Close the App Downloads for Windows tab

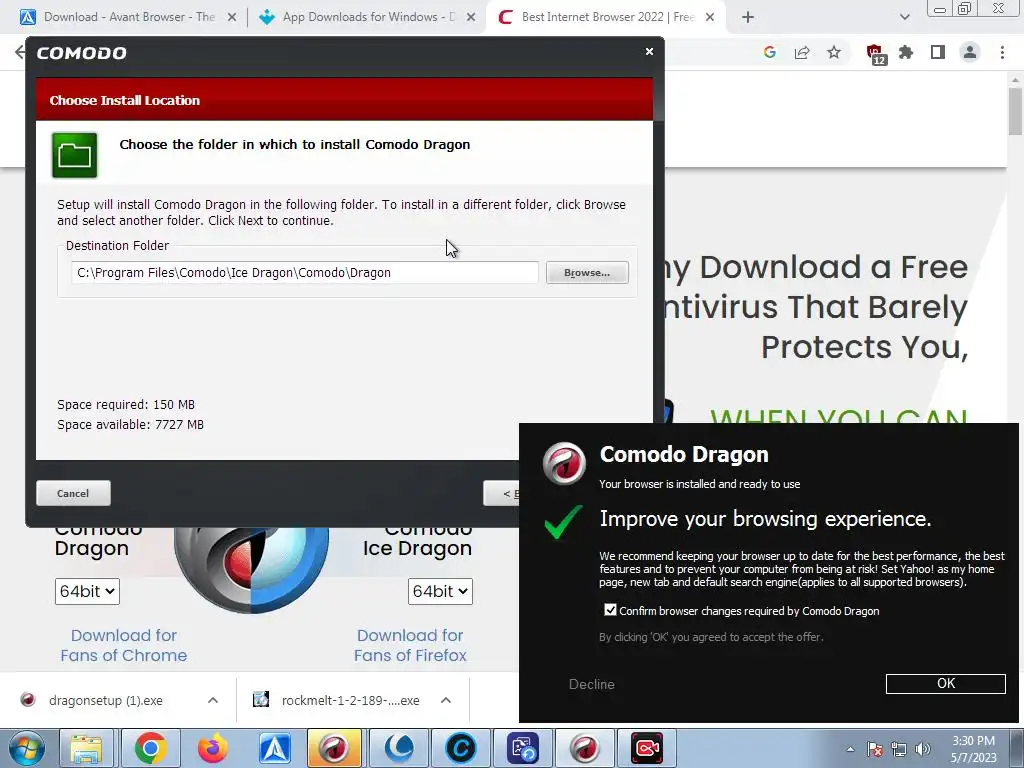point(471,18)
